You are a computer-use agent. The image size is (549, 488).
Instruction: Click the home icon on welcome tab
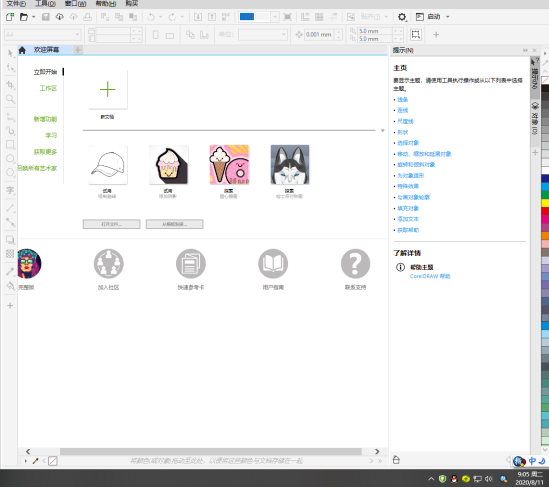[22, 50]
